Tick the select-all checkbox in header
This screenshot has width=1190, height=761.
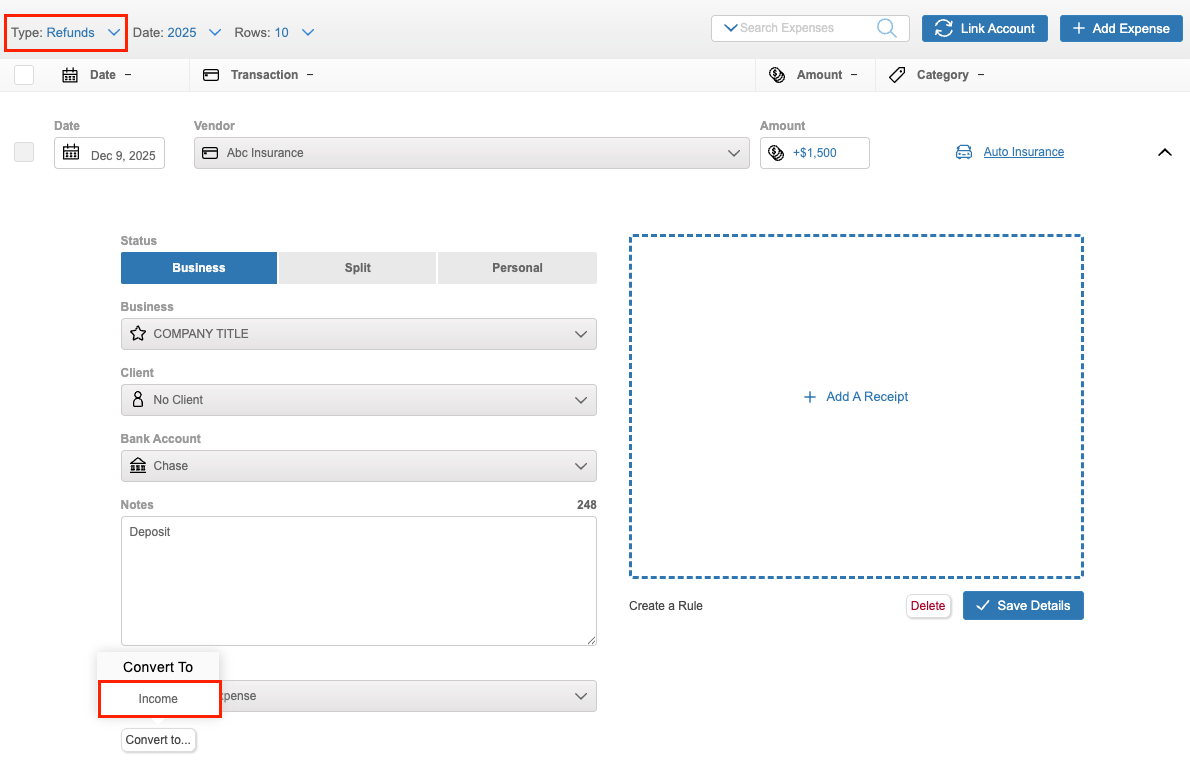24,75
